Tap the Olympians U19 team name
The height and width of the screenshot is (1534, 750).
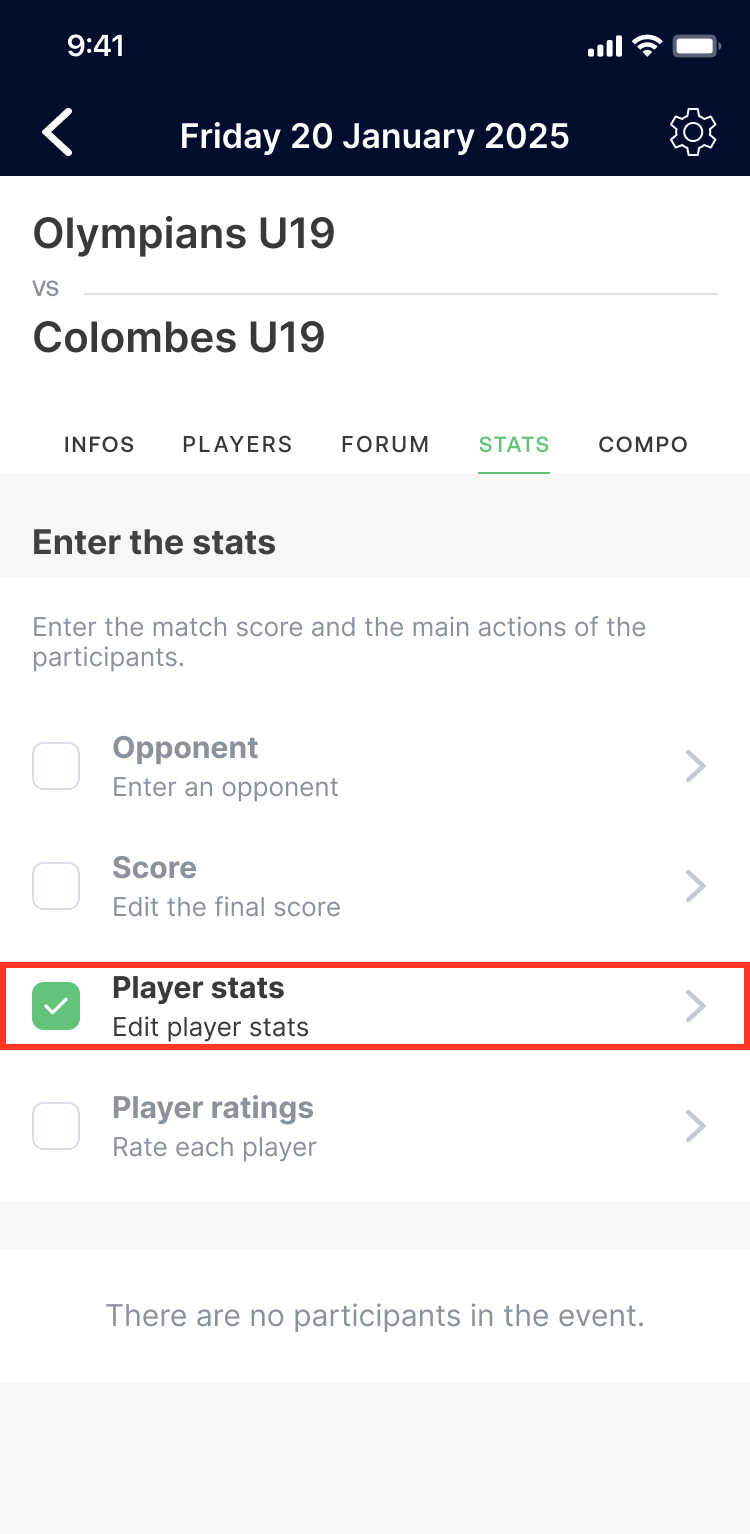click(184, 234)
